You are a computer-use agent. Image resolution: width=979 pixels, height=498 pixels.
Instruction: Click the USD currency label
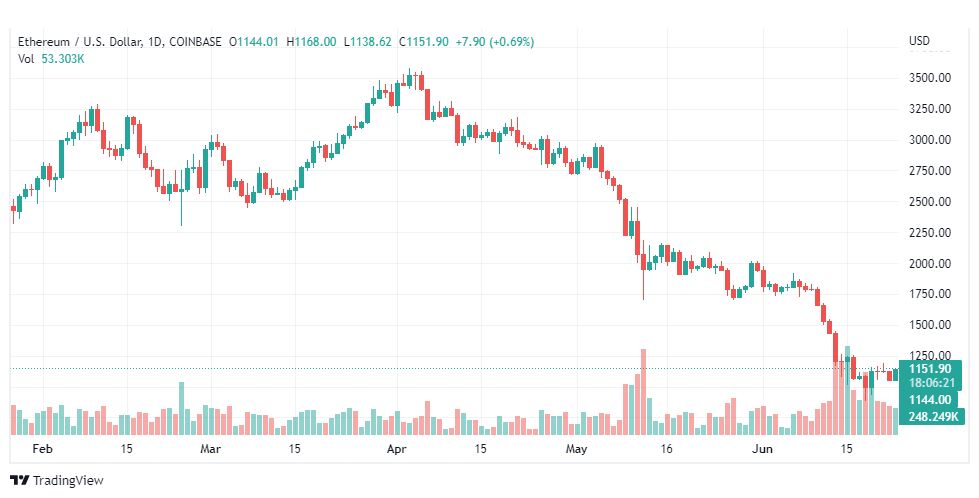pos(919,41)
